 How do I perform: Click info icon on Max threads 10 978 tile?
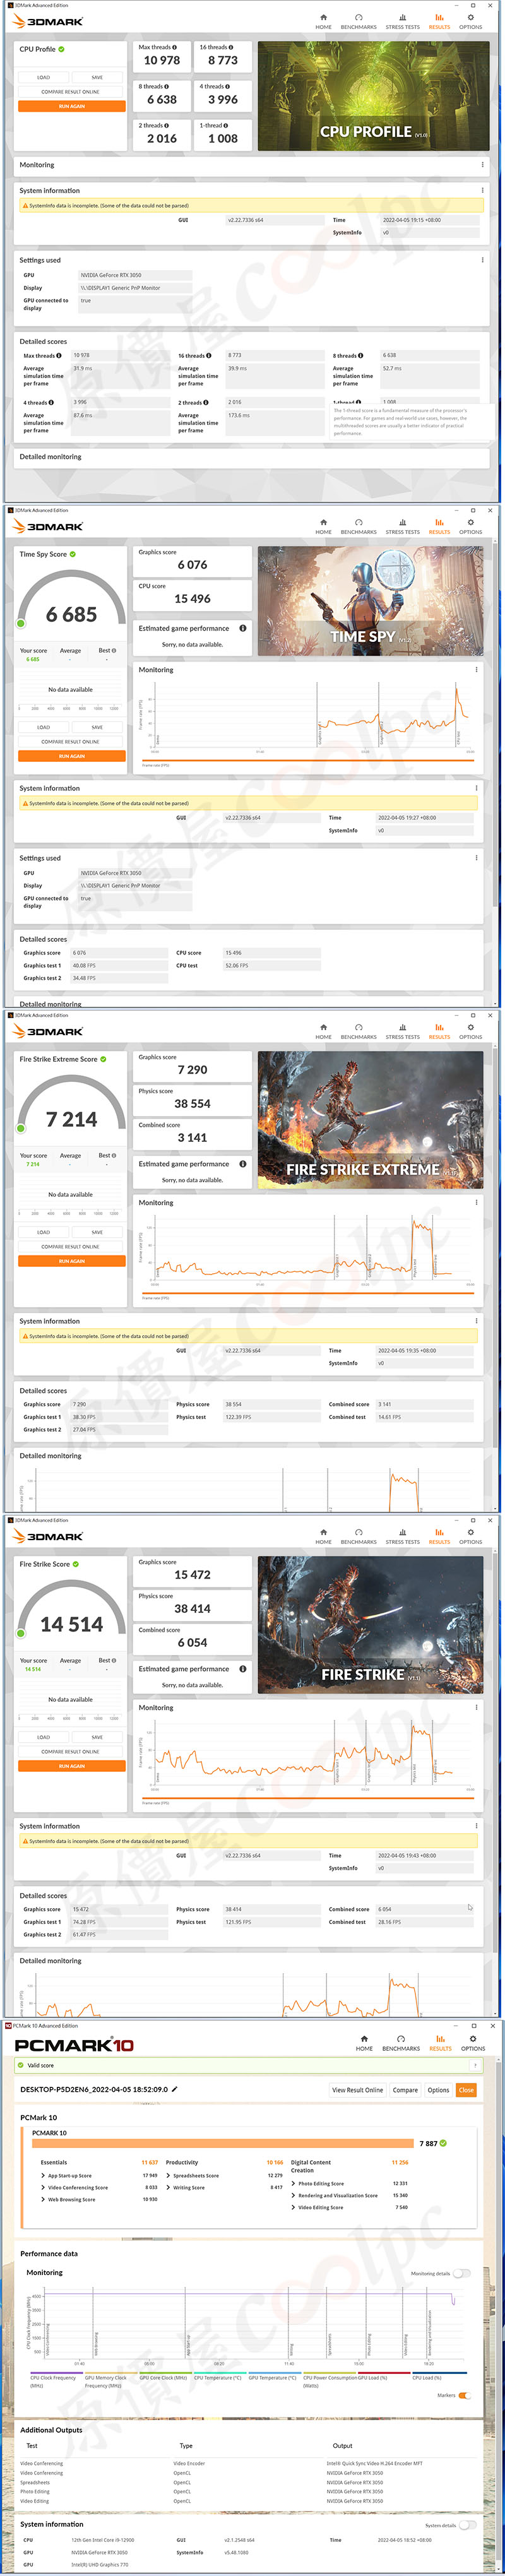(x=174, y=47)
